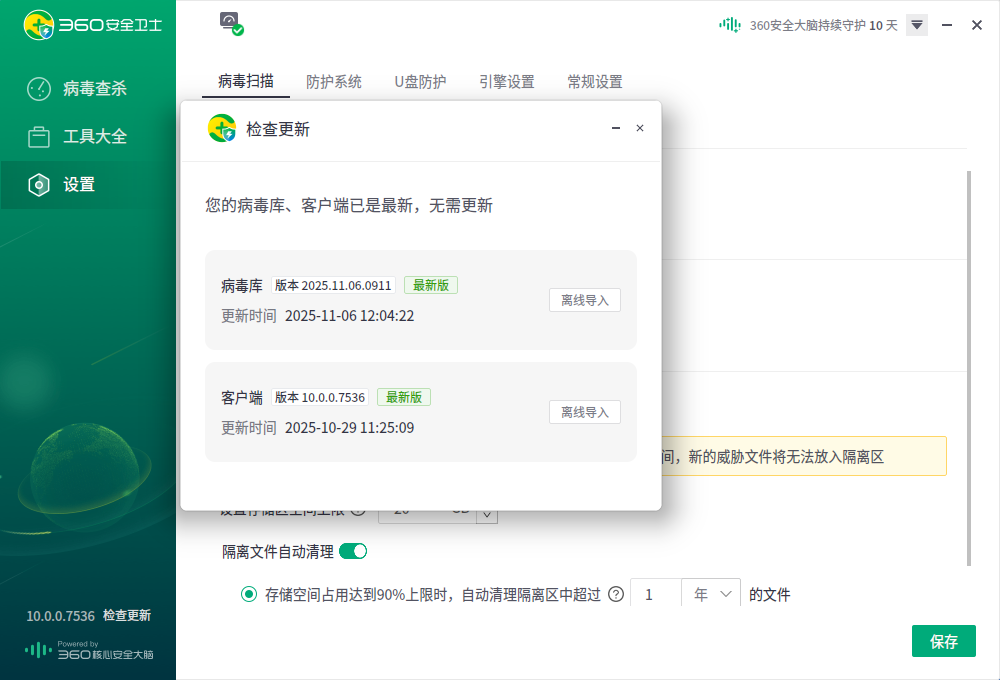Click the help question icon after 中超过

point(616,595)
